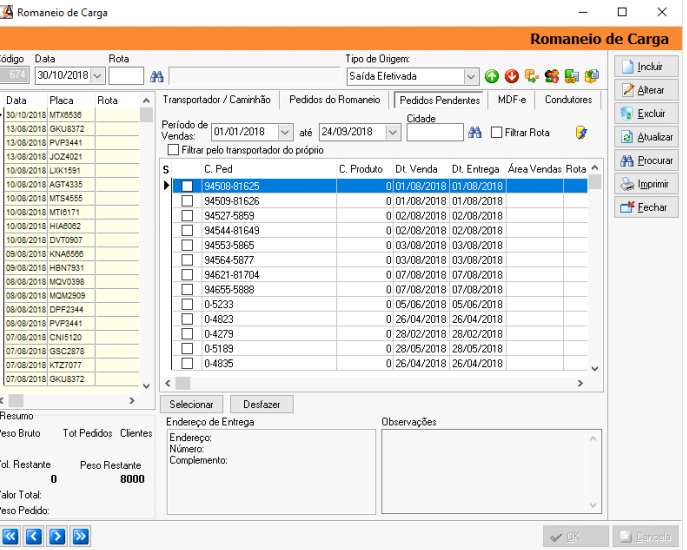Select order cell 0-4835
This screenshot has height=550, width=687.
[269, 363]
